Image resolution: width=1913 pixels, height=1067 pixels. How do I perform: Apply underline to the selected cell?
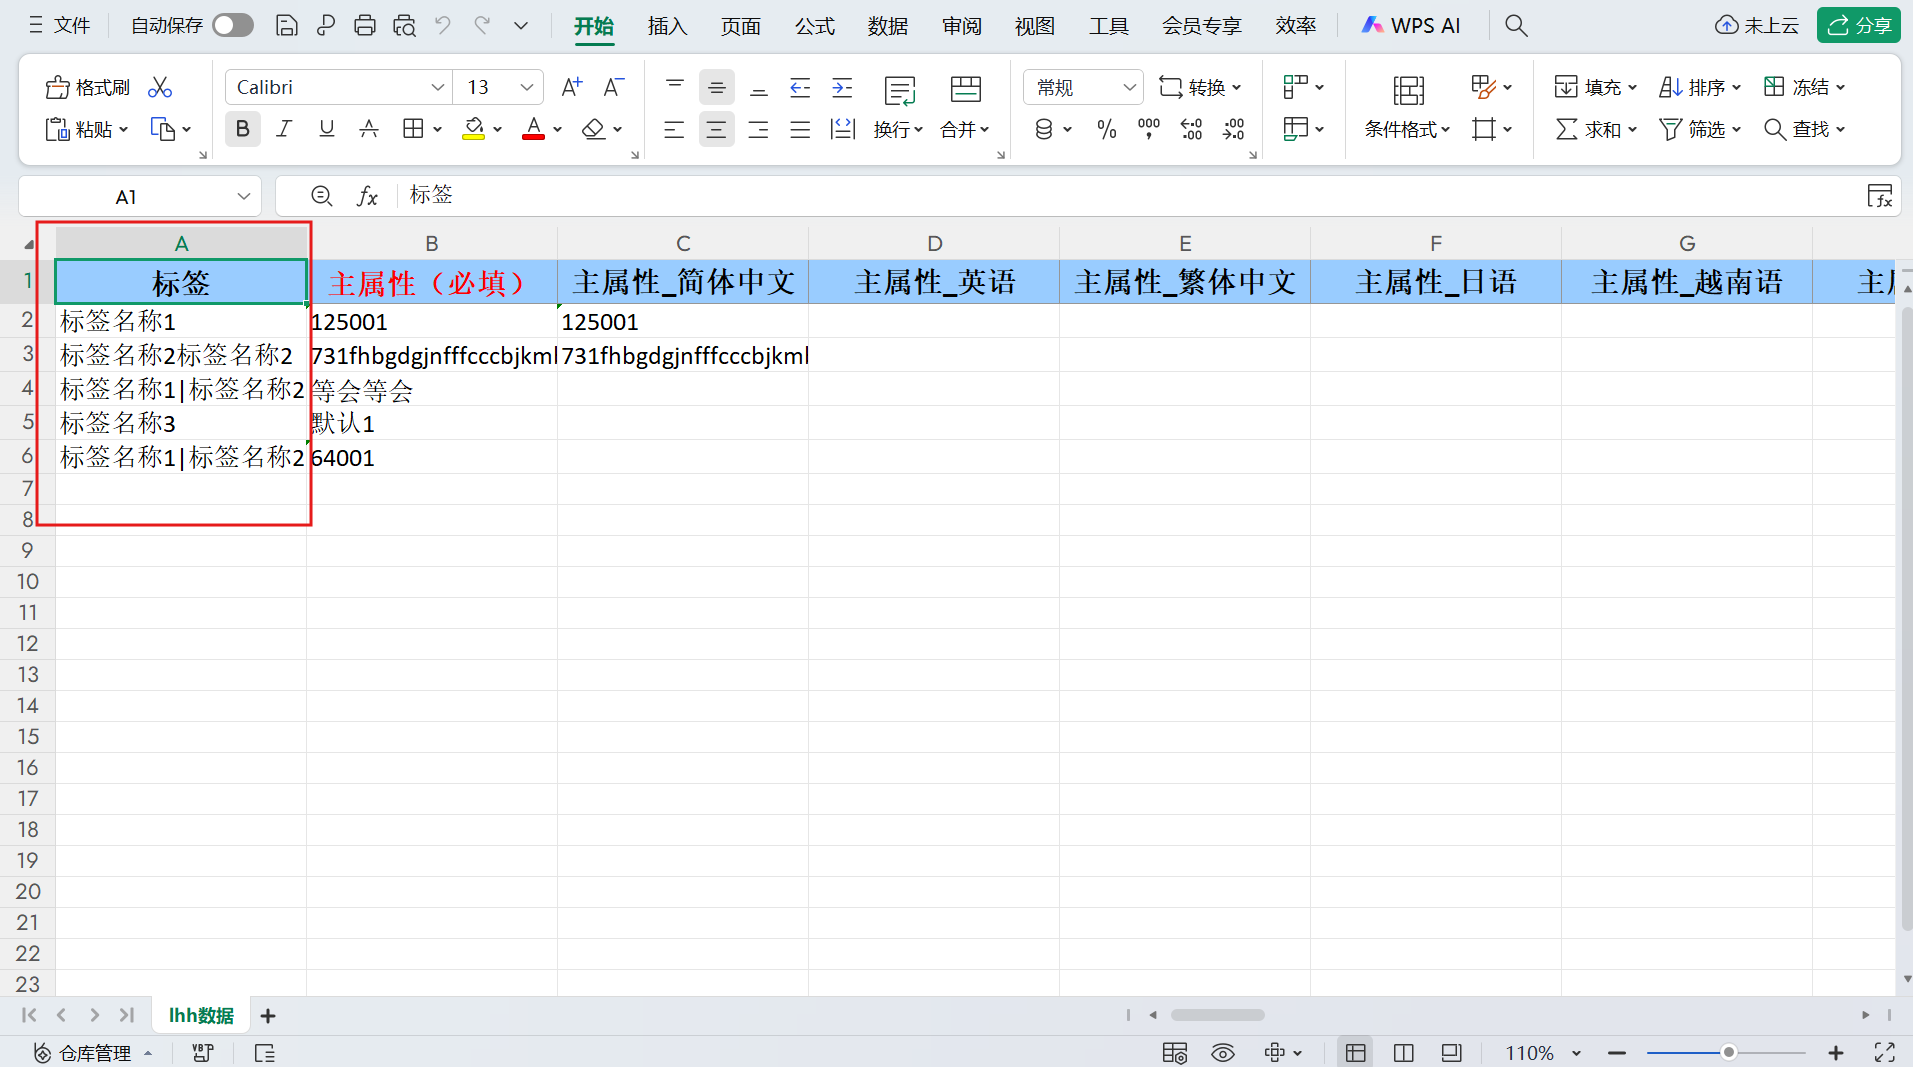coord(326,129)
